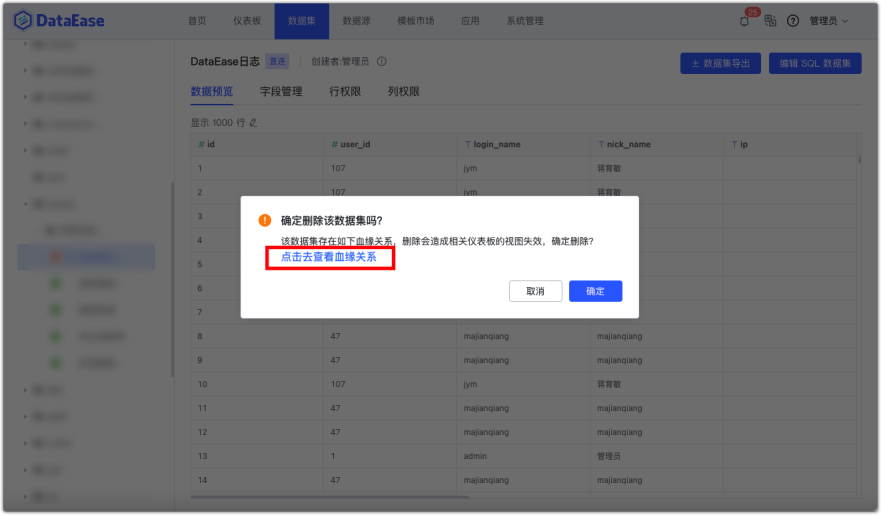Confirm deletion with the 确定 button
881x515 pixels.
596,291
